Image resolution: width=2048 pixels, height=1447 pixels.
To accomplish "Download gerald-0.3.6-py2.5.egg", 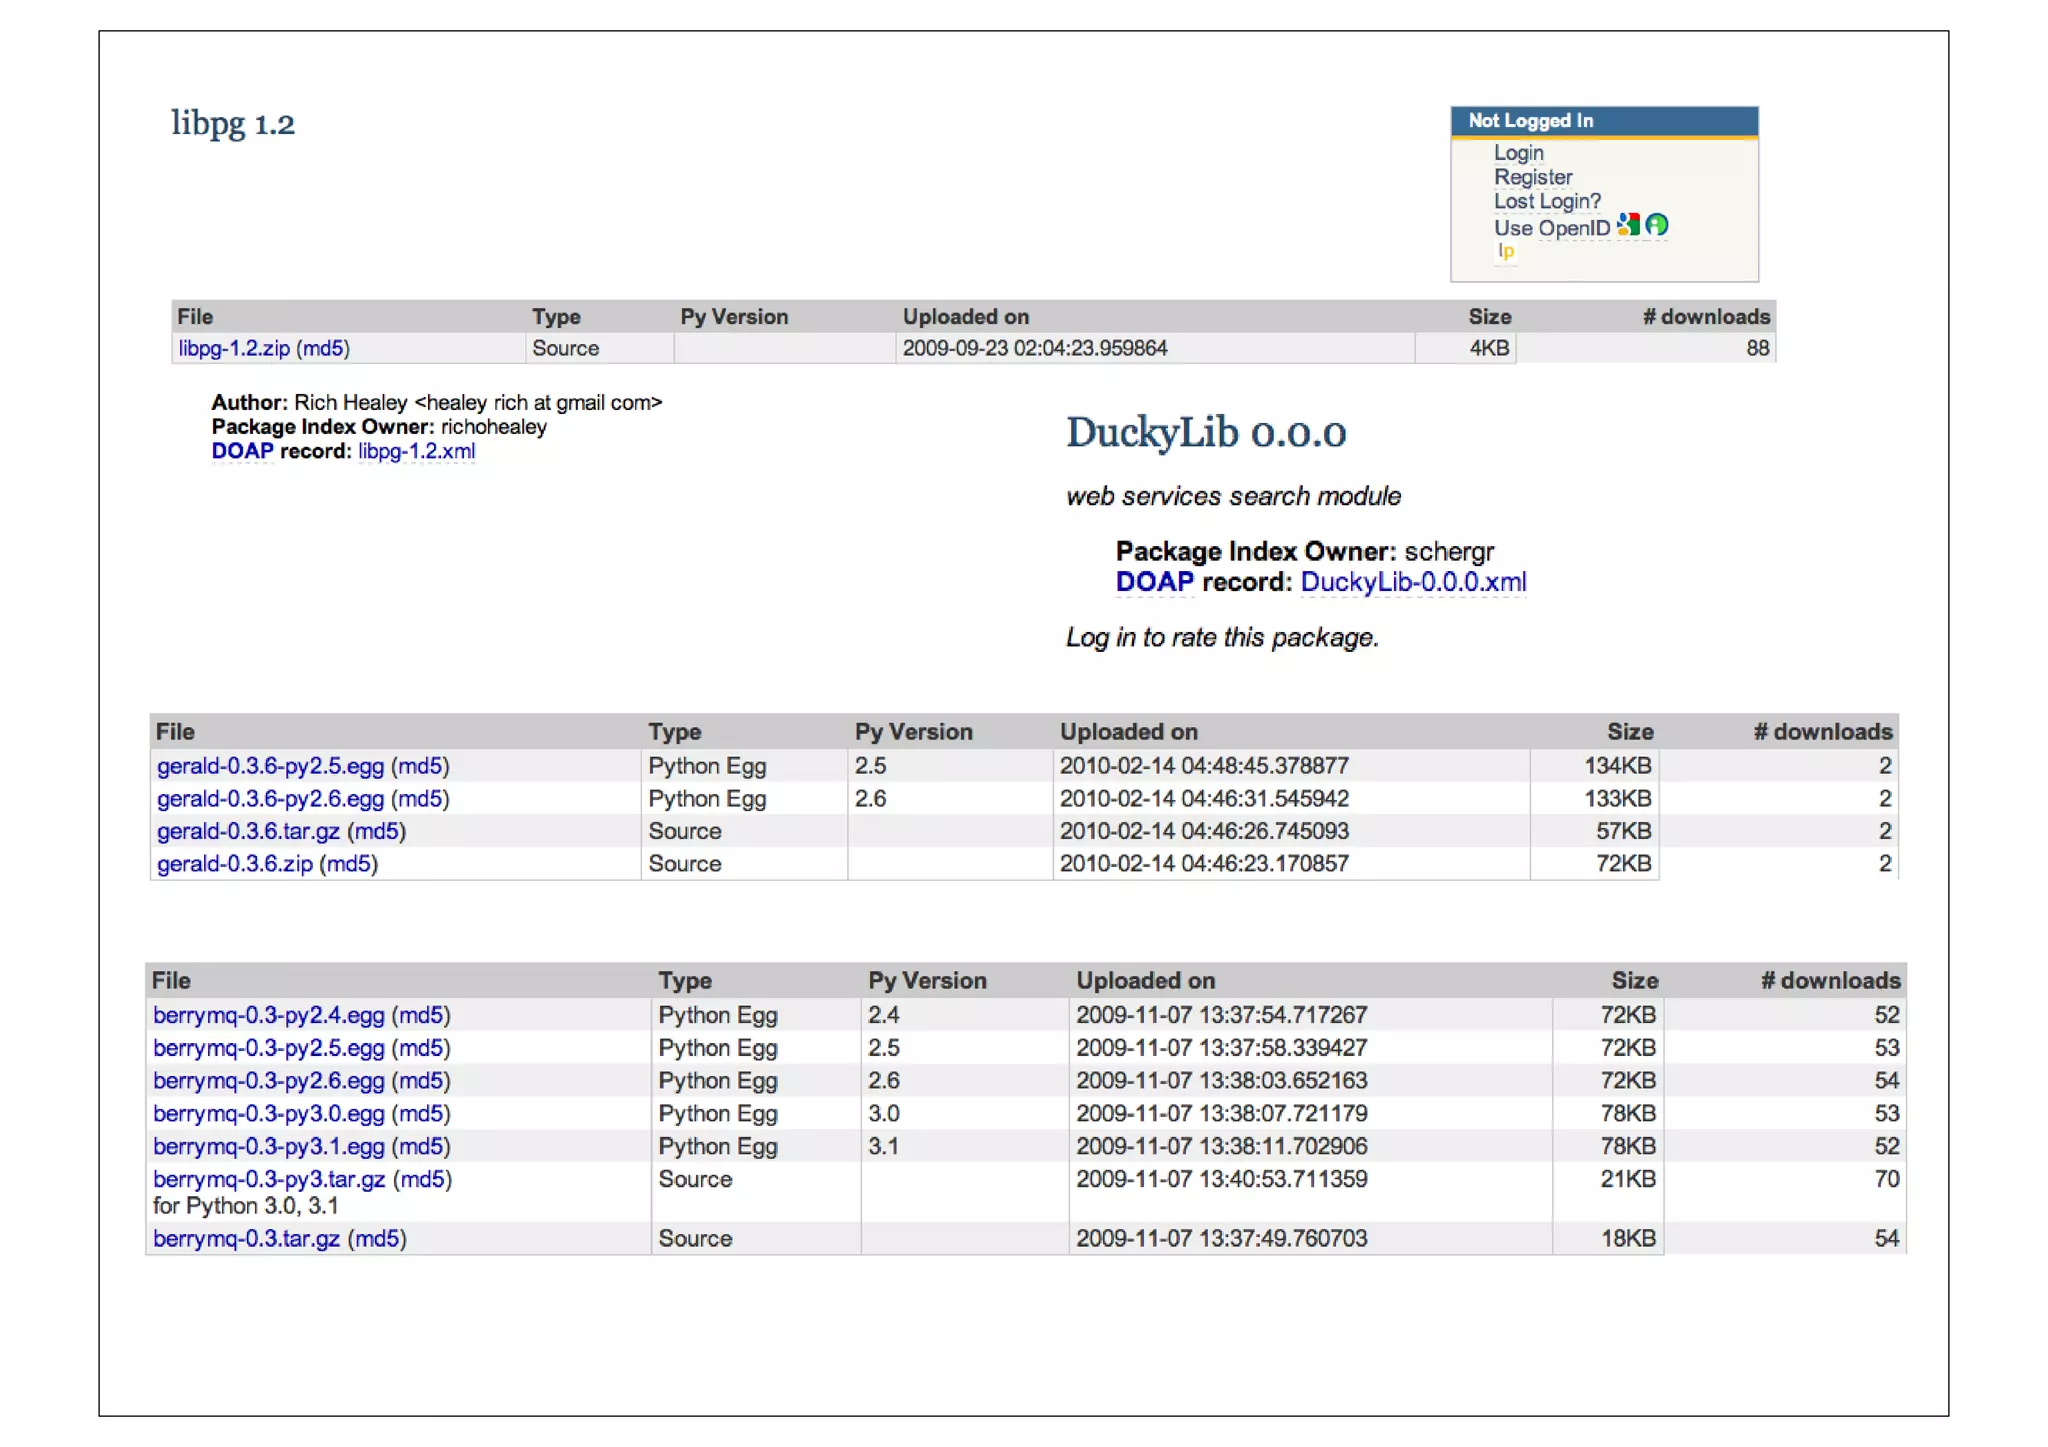I will 270,766.
